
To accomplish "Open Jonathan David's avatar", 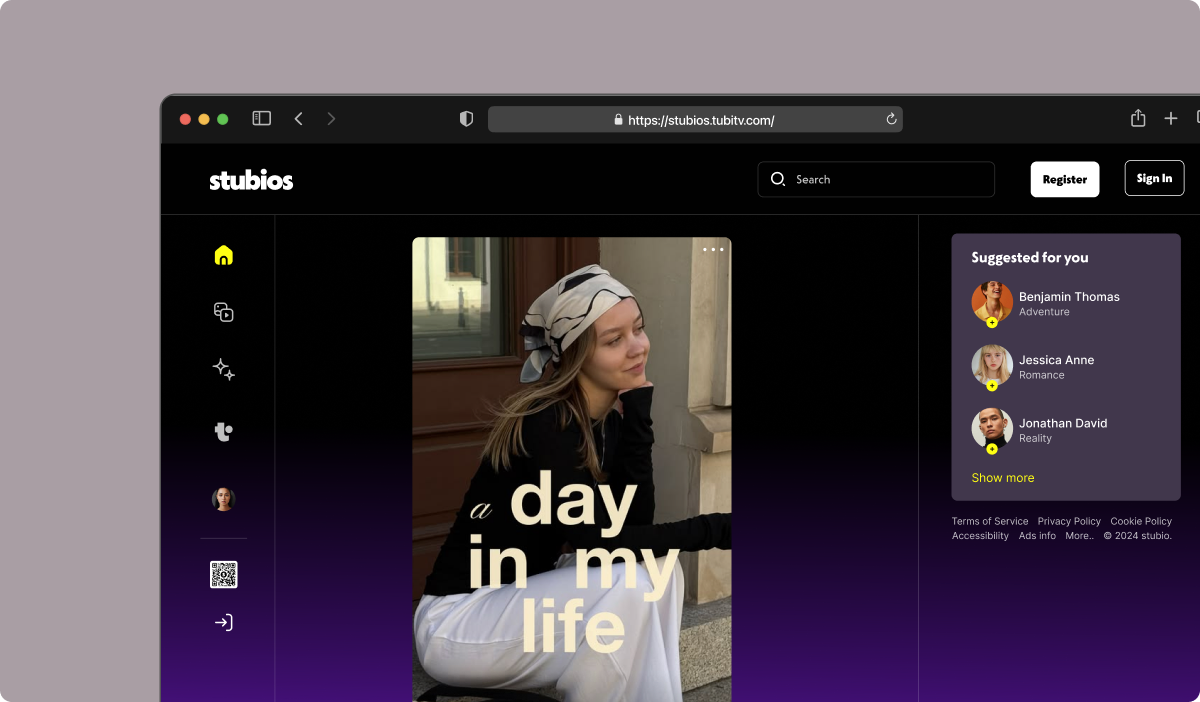I will 992,428.
